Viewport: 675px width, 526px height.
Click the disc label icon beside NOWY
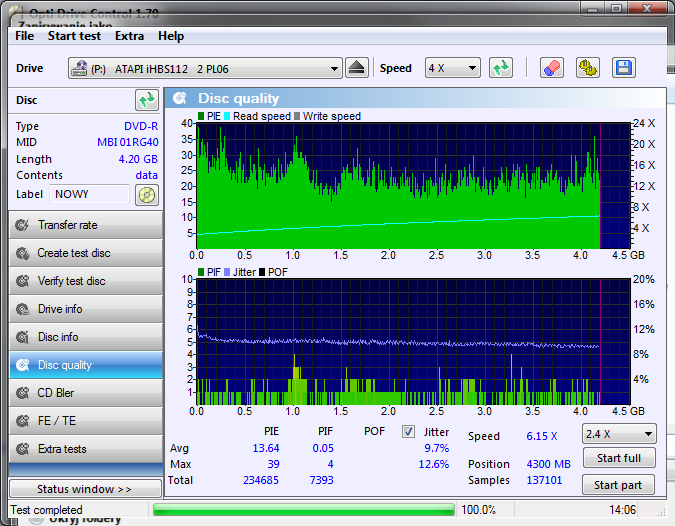coord(147,195)
